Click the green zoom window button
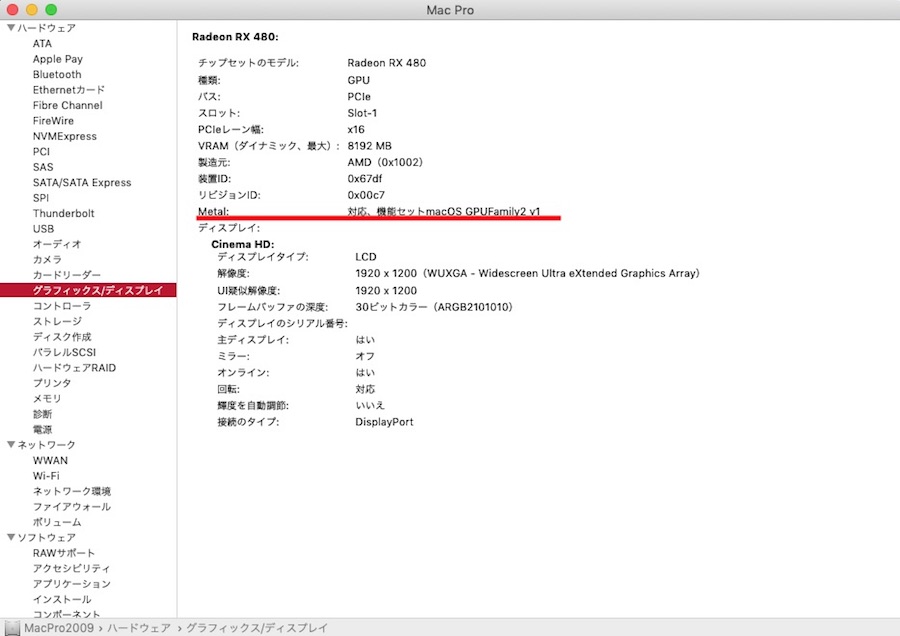900x636 pixels. click(x=51, y=10)
